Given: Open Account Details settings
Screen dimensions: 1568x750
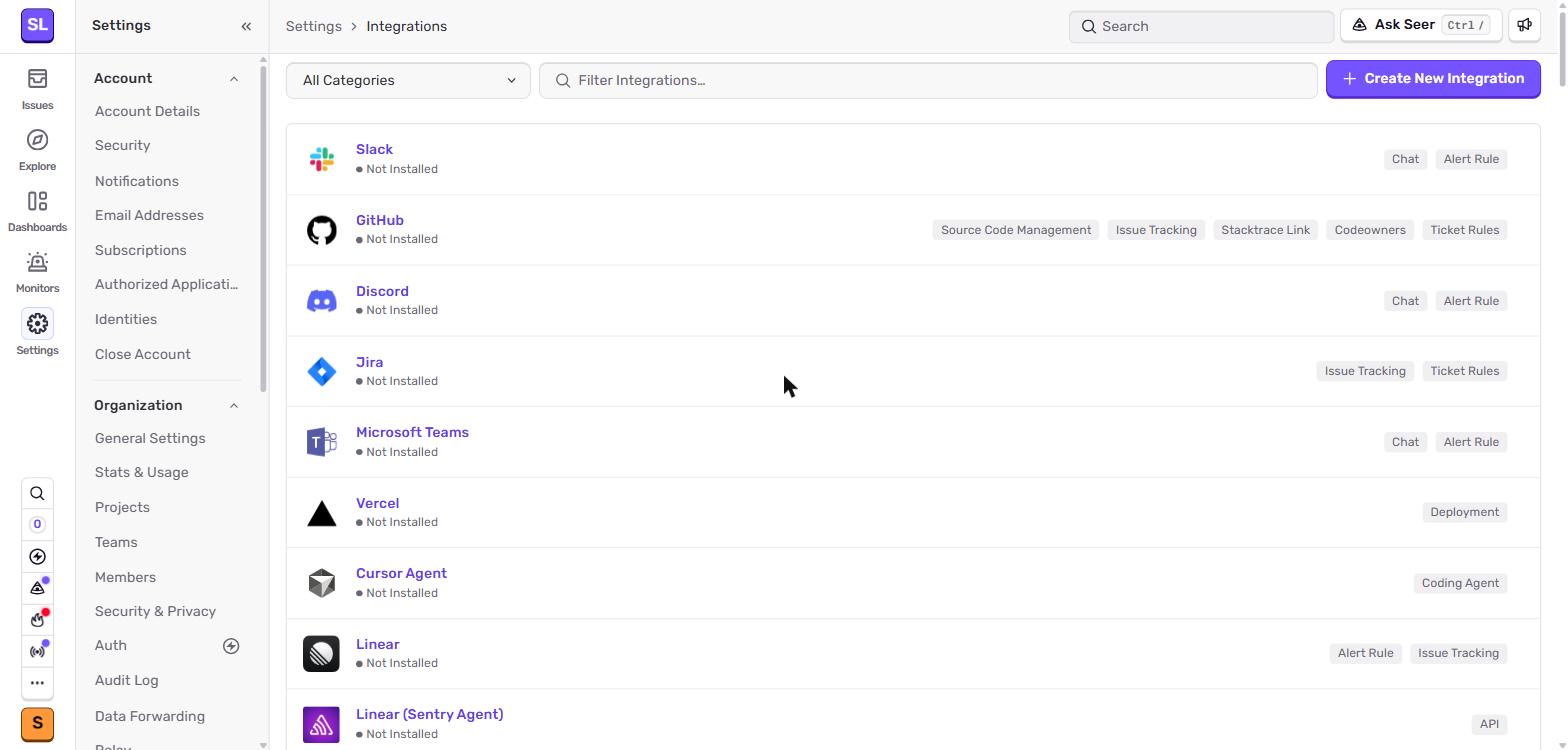Looking at the screenshot, I should pos(147,111).
